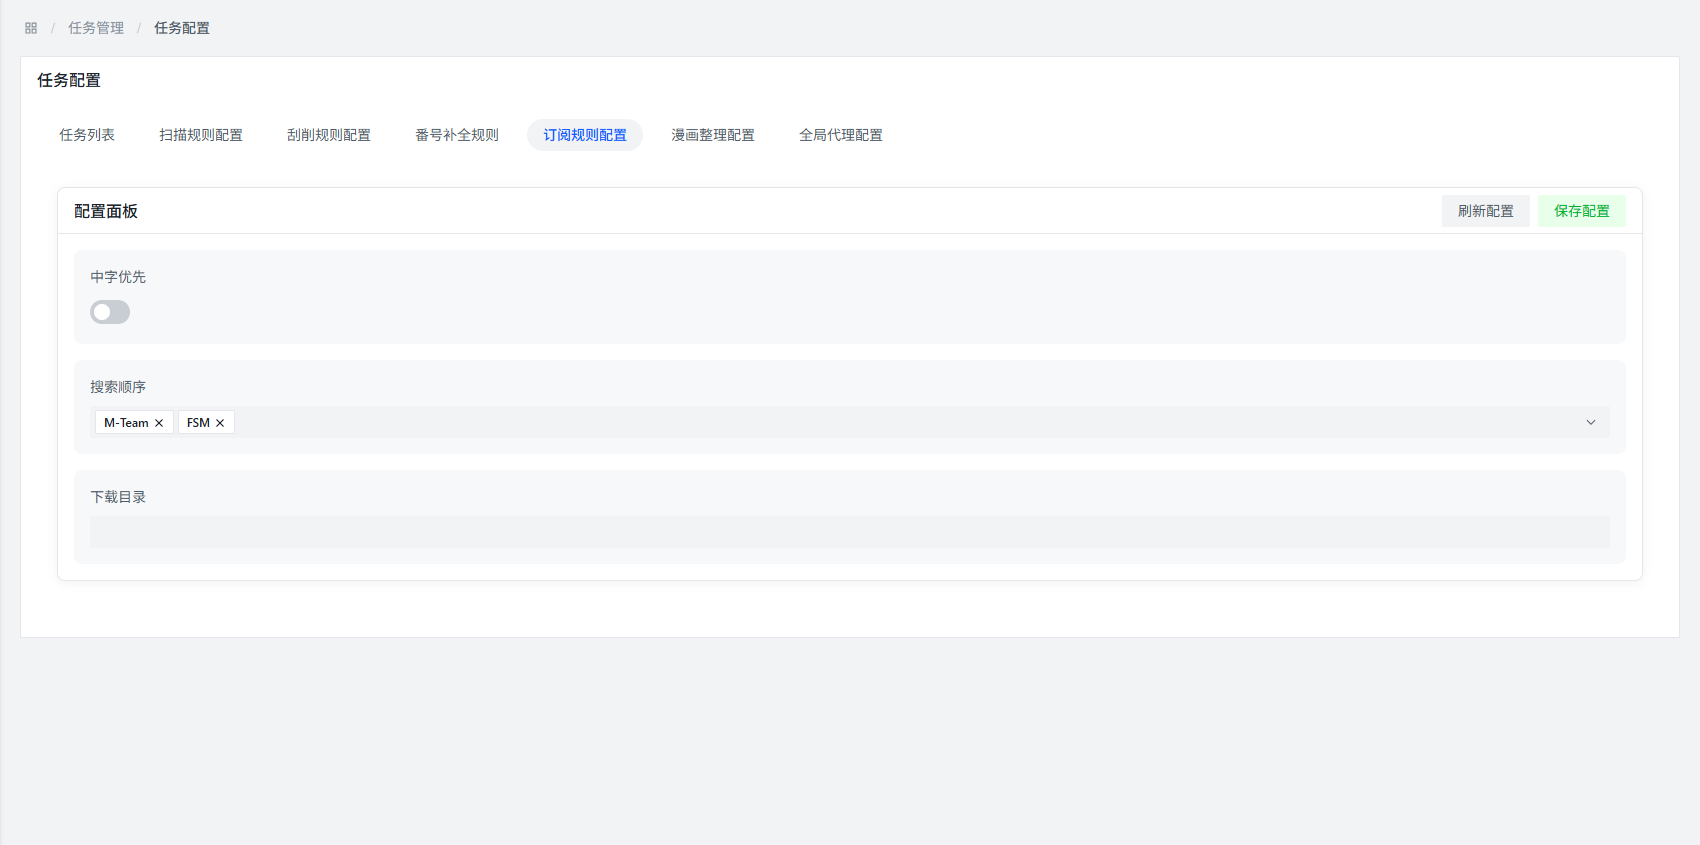Click the green 保存配置 button

[1581, 211]
